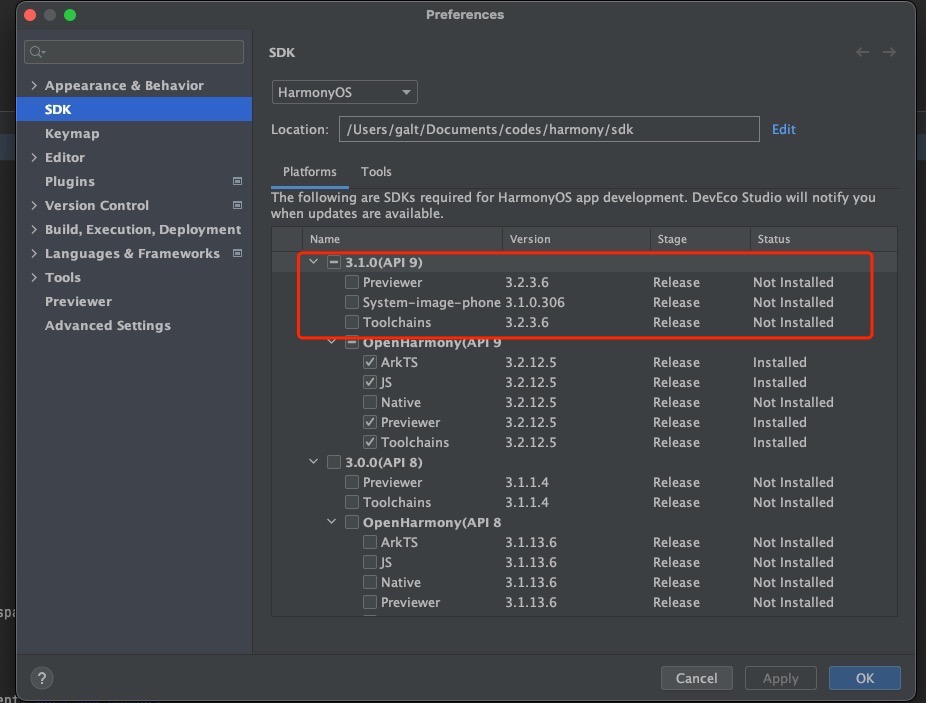Expand Languages & Frameworks section
Screen dimensions: 926x703
pyautogui.click(x=34, y=253)
